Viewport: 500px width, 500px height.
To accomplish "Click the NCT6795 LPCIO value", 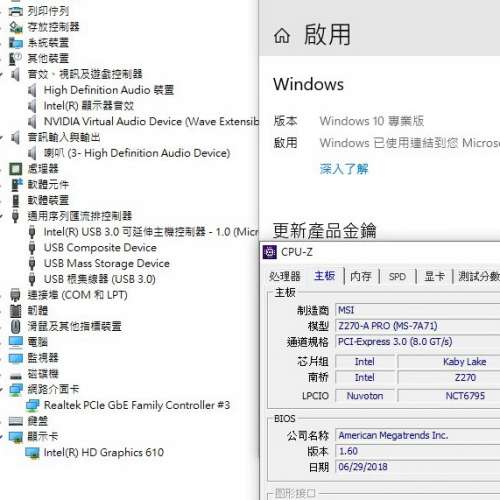I will click(x=465, y=396).
